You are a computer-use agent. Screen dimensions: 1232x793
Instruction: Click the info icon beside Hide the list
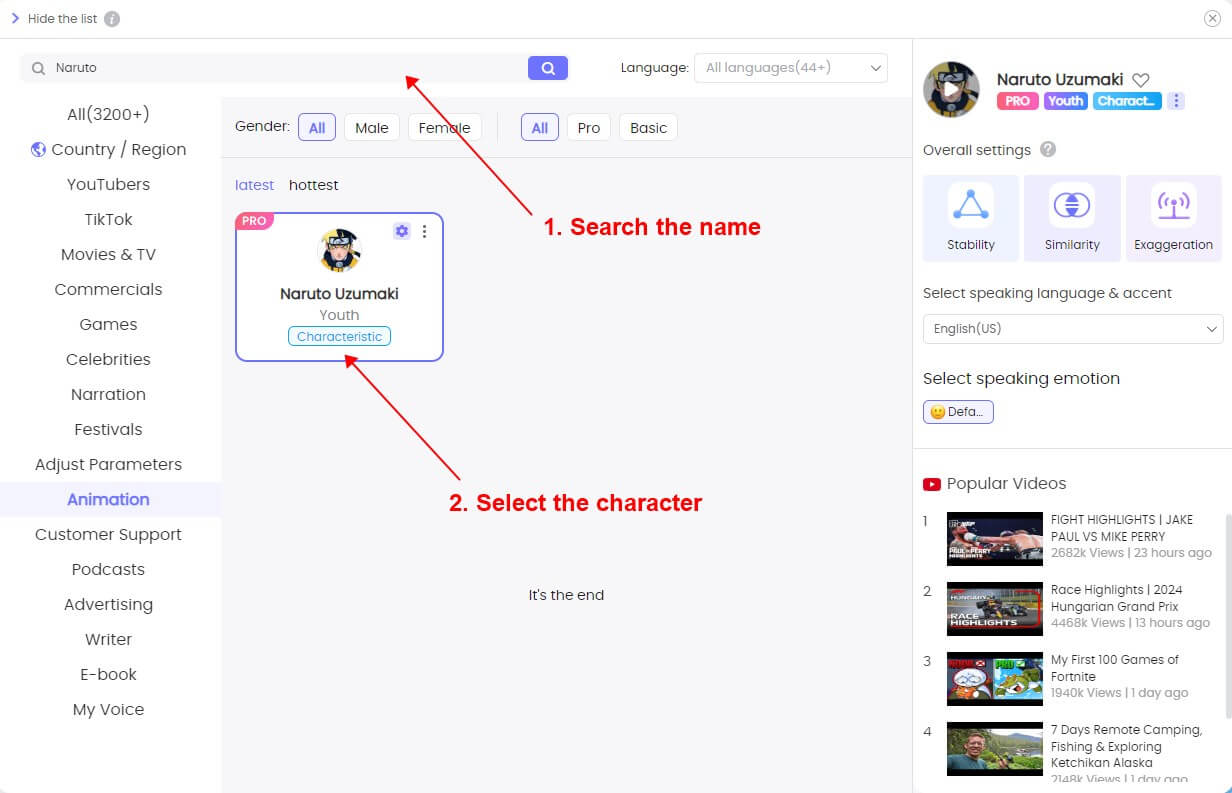pos(112,19)
